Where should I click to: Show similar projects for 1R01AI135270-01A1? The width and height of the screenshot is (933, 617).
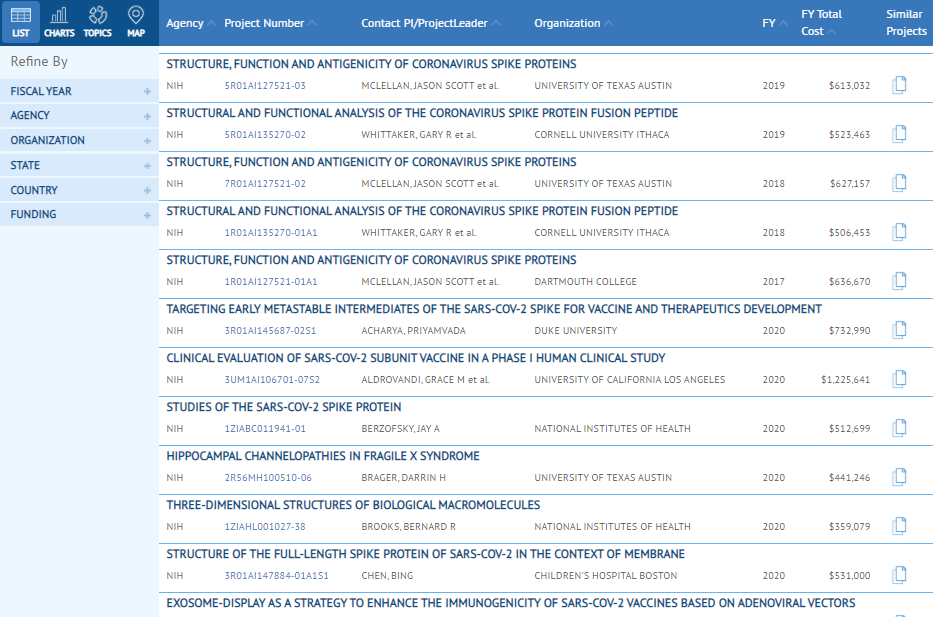[900, 232]
